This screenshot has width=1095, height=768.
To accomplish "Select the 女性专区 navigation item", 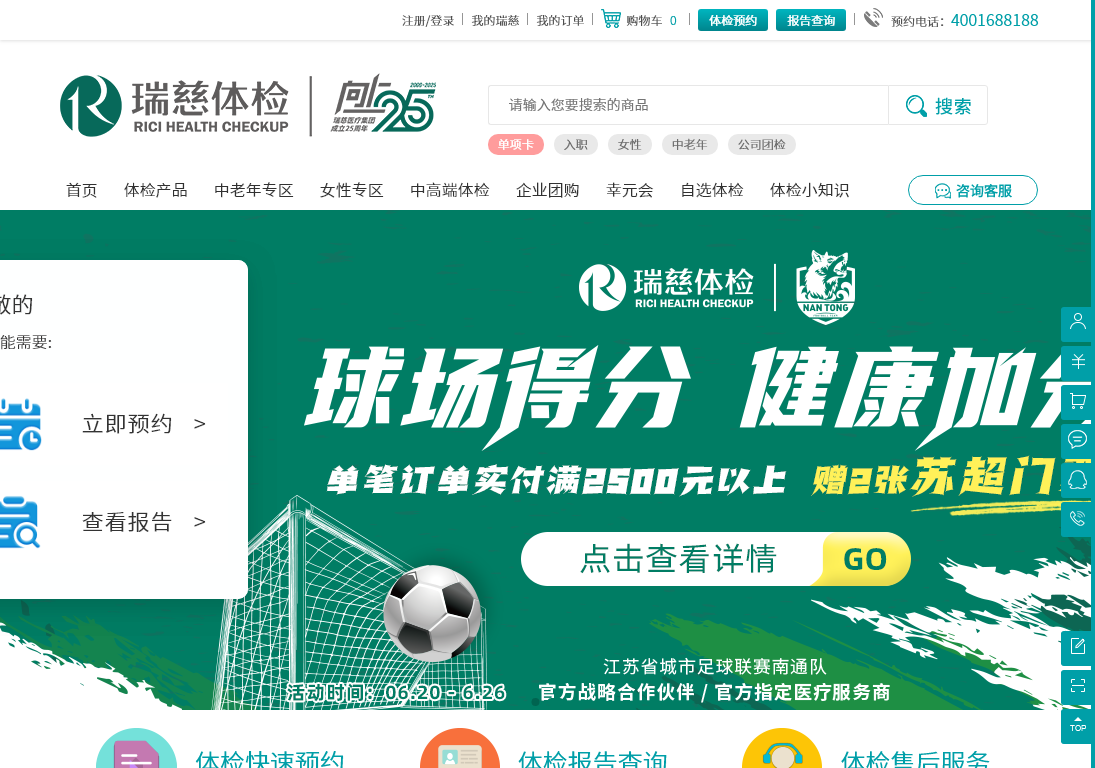I will [351, 190].
